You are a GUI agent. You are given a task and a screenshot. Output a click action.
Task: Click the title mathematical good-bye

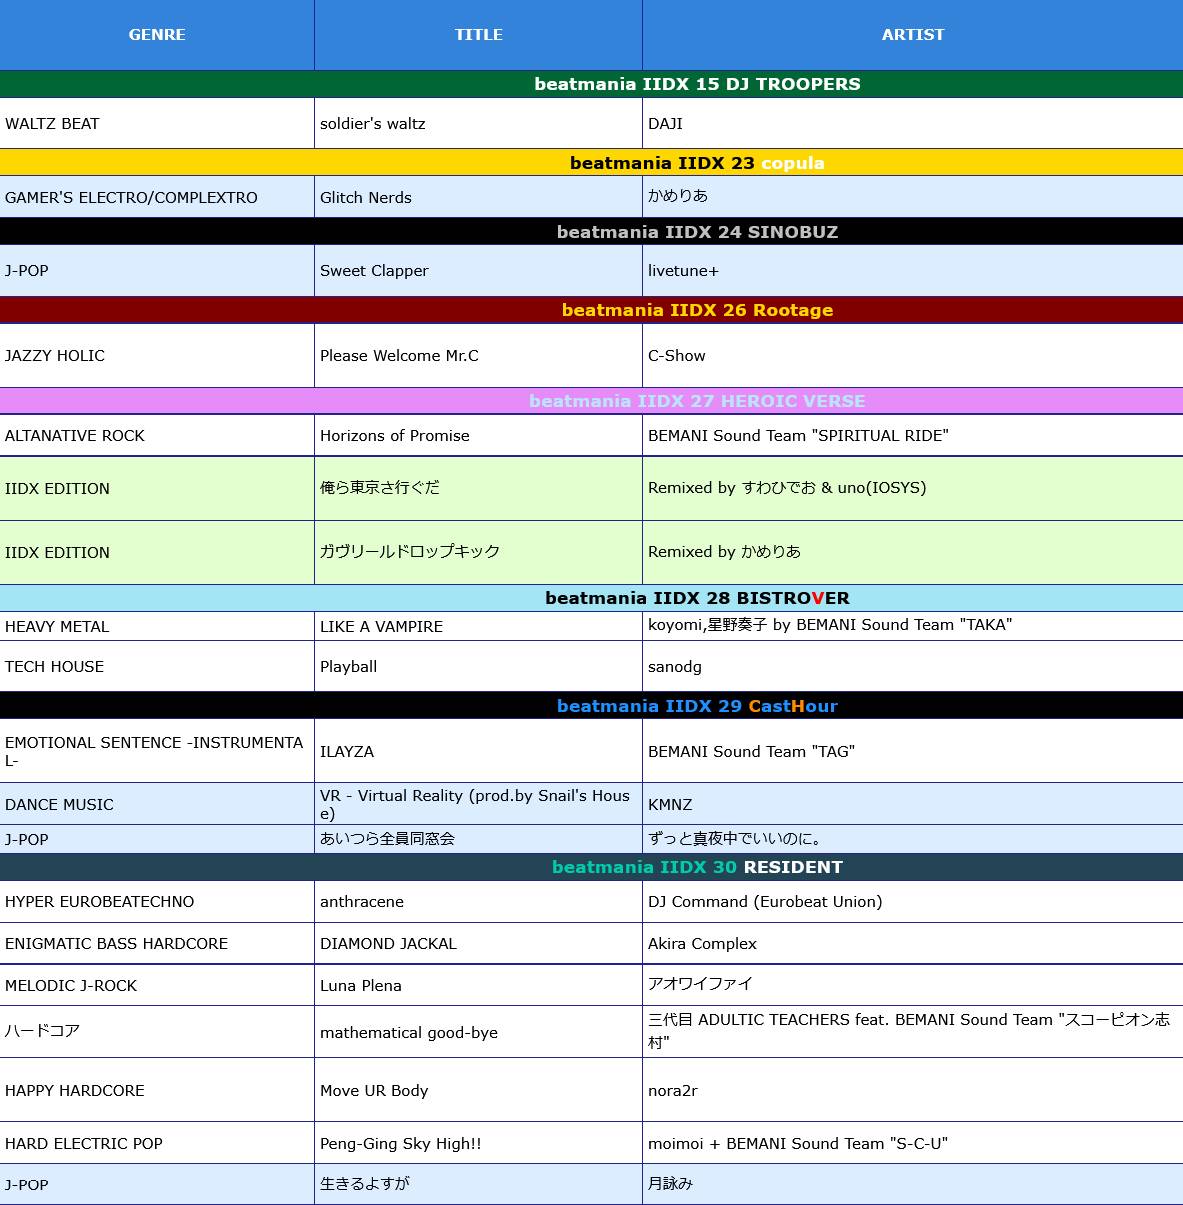pos(409,1033)
